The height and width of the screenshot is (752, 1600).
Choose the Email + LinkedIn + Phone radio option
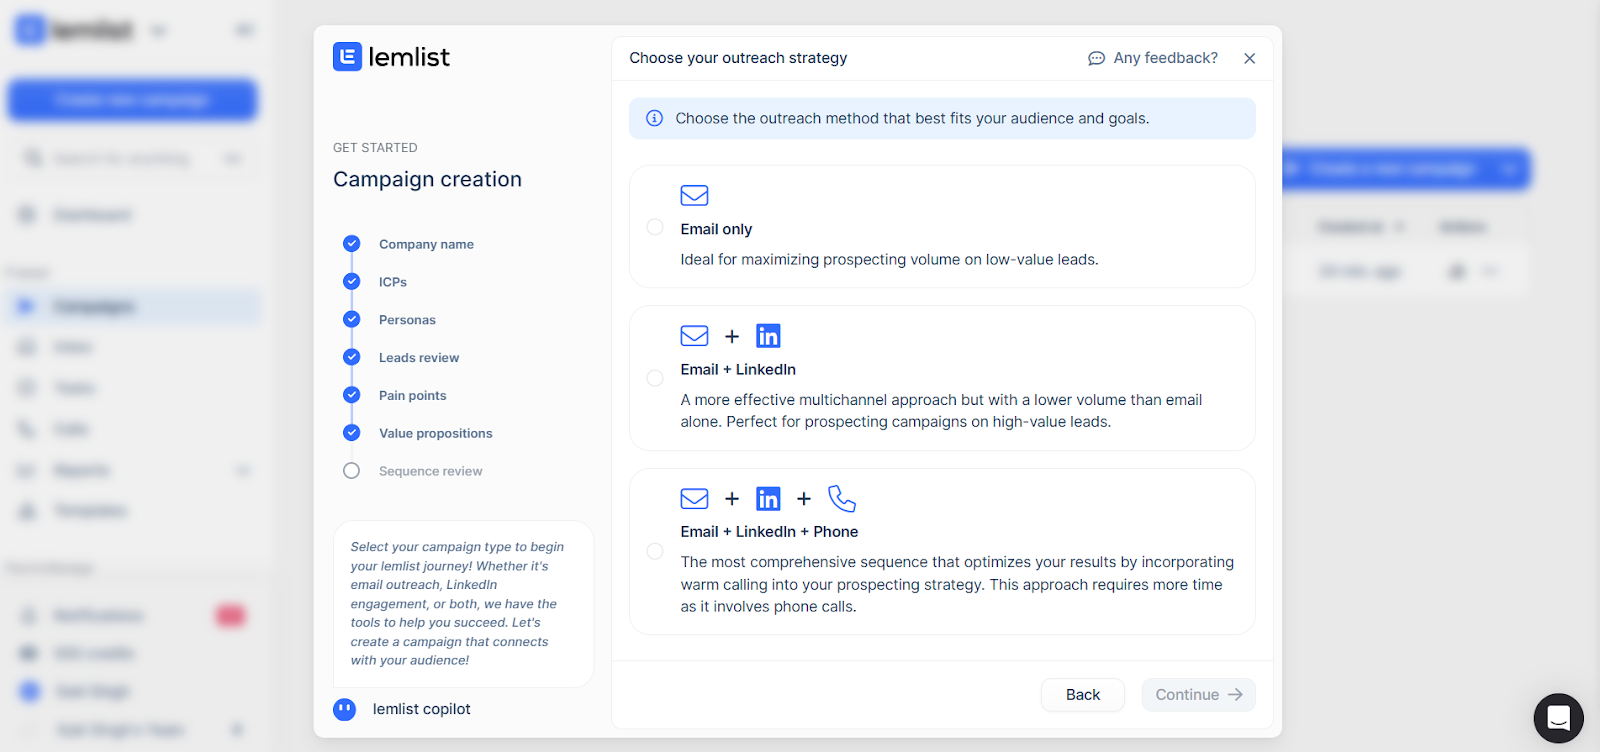click(655, 551)
